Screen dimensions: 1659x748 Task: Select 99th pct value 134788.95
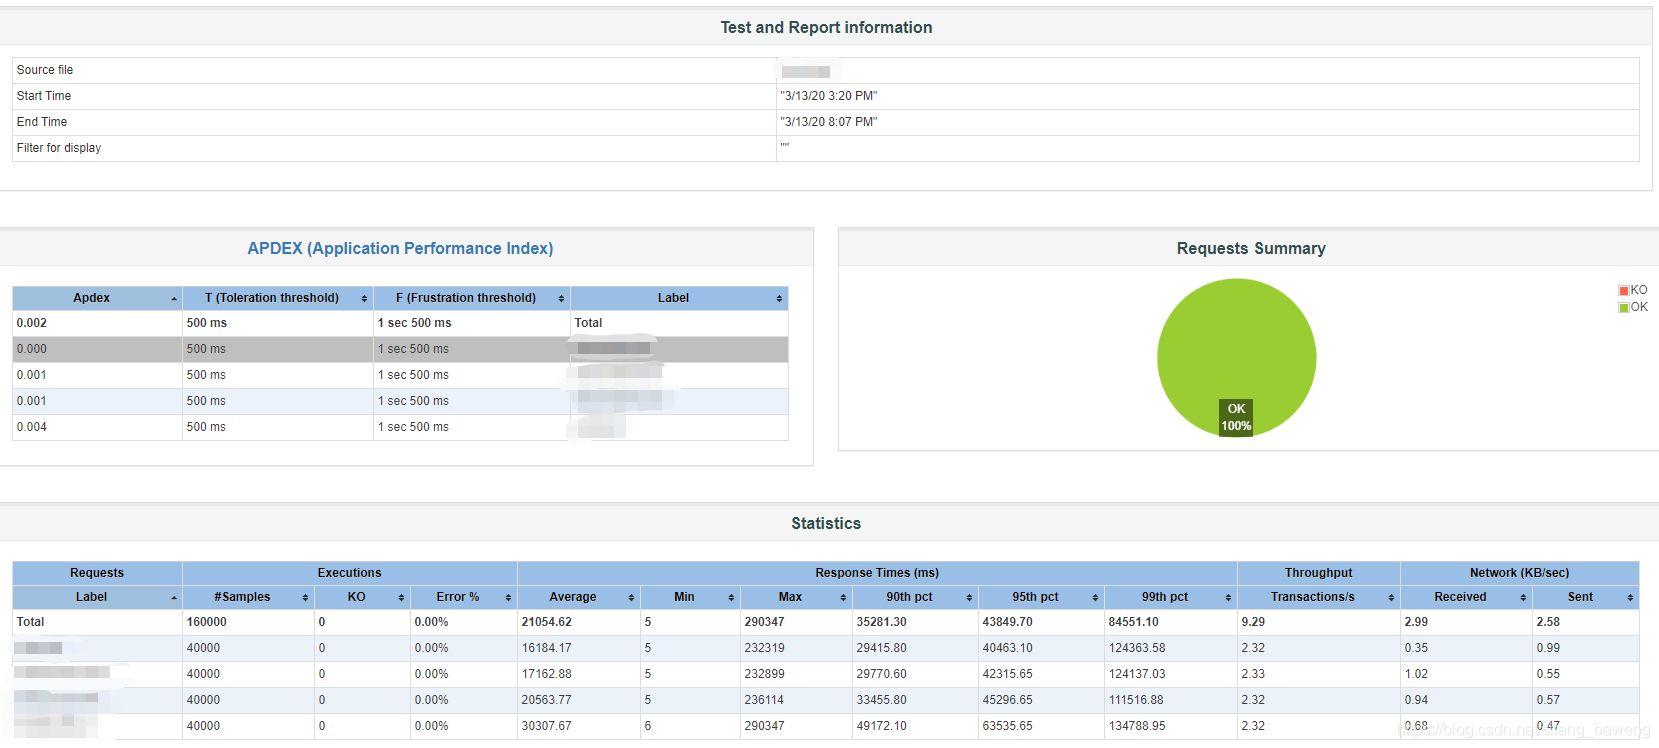coord(1137,726)
